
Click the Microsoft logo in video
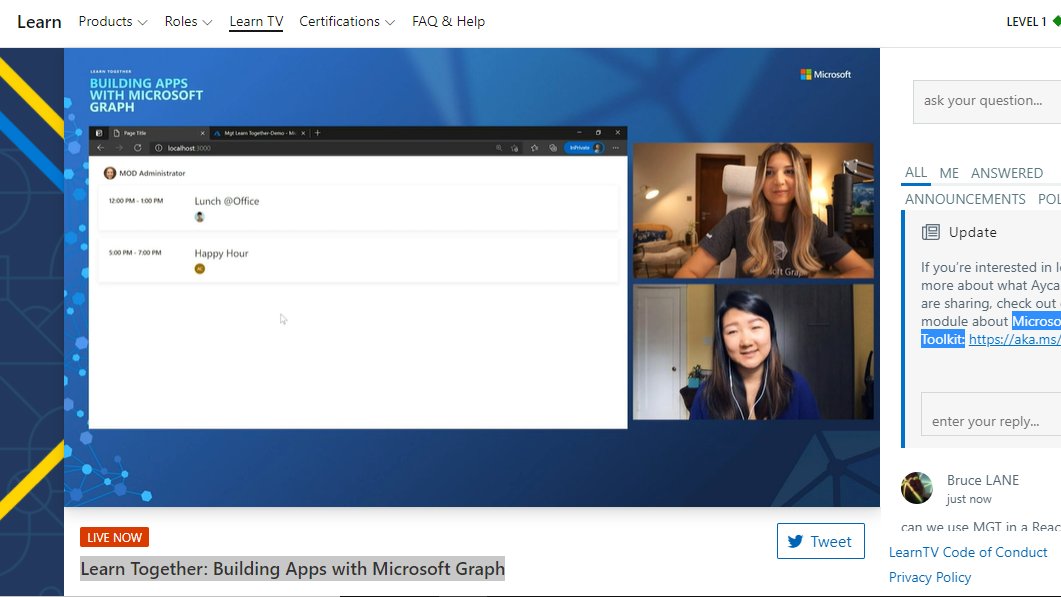click(x=826, y=74)
